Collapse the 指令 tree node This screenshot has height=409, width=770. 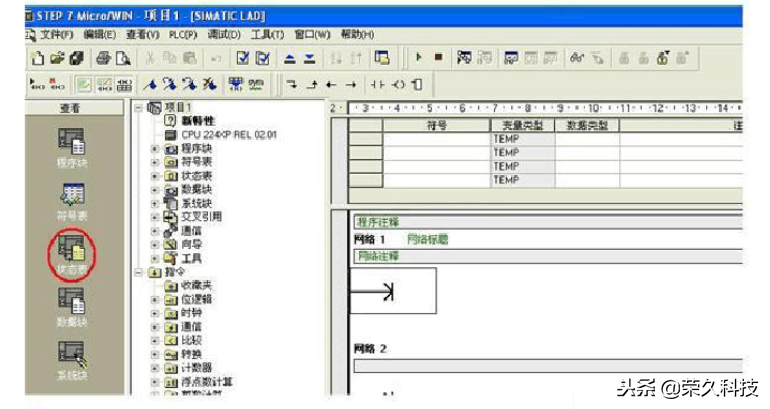coord(139,271)
